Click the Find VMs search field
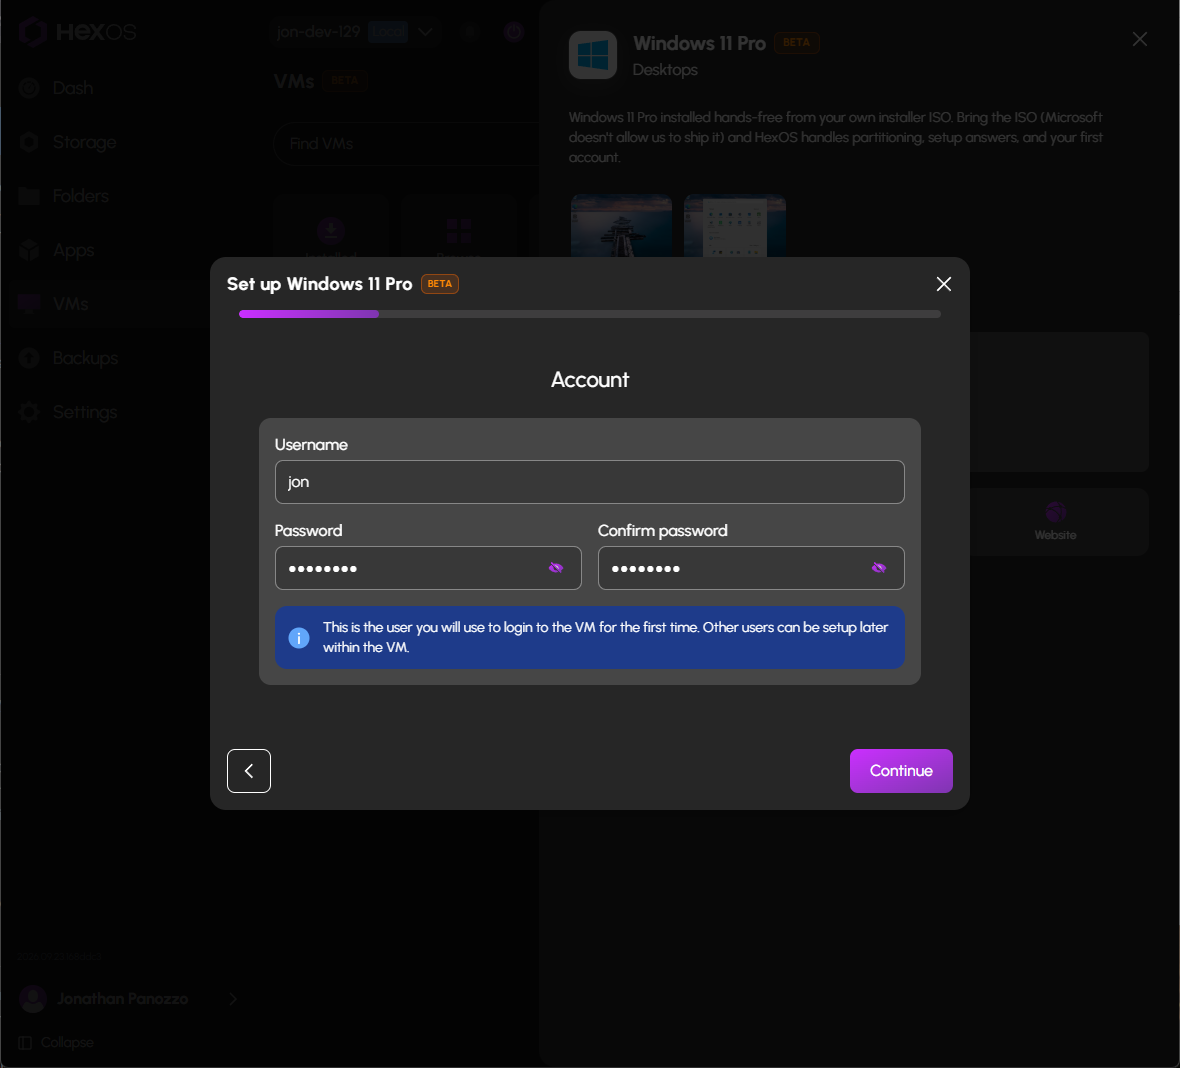The height and width of the screenshot is (1068, 1180). tap(406, 144)
